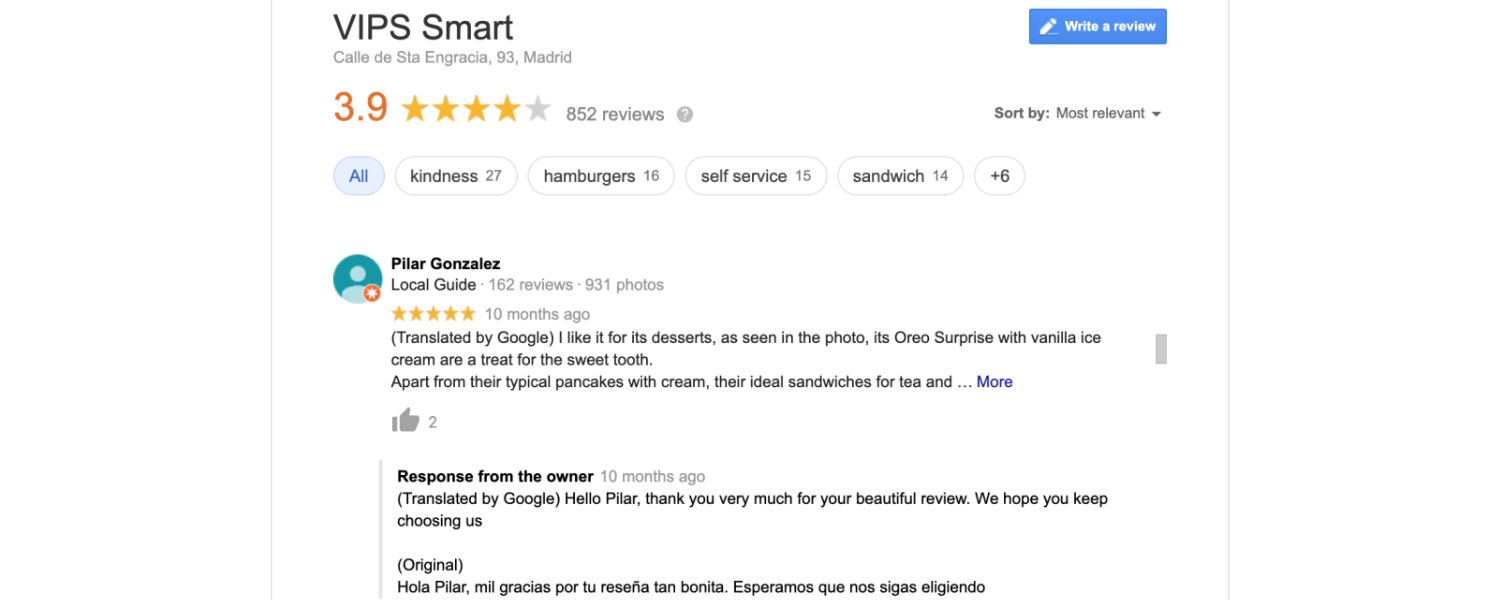Like Pilar Gonzalez's review with thumbs up
The width and height of the screenshot is (1500, 600).
pyautogui.click(x=404, y=420)
